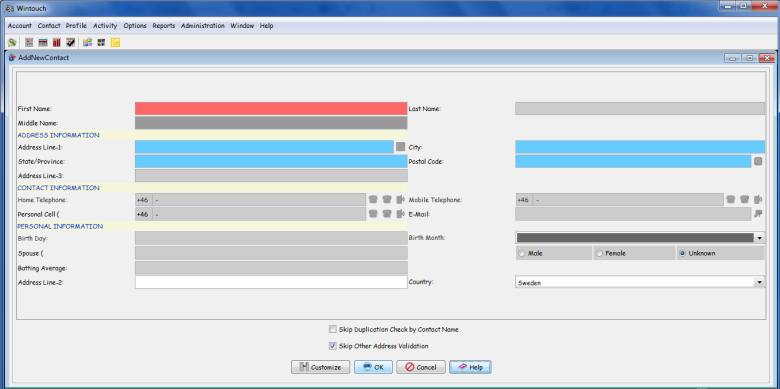Click the gray square beside Address Line-1
780x389 pixels.
400,147
